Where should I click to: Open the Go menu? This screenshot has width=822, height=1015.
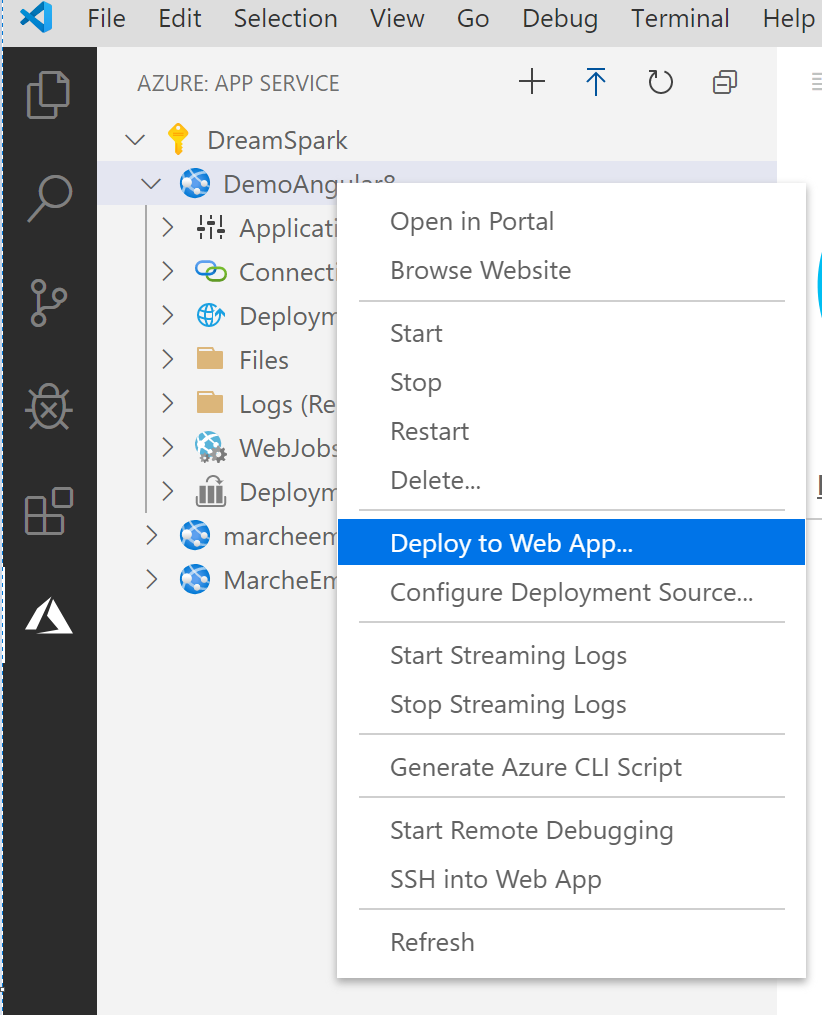click(x=472, y=18)
